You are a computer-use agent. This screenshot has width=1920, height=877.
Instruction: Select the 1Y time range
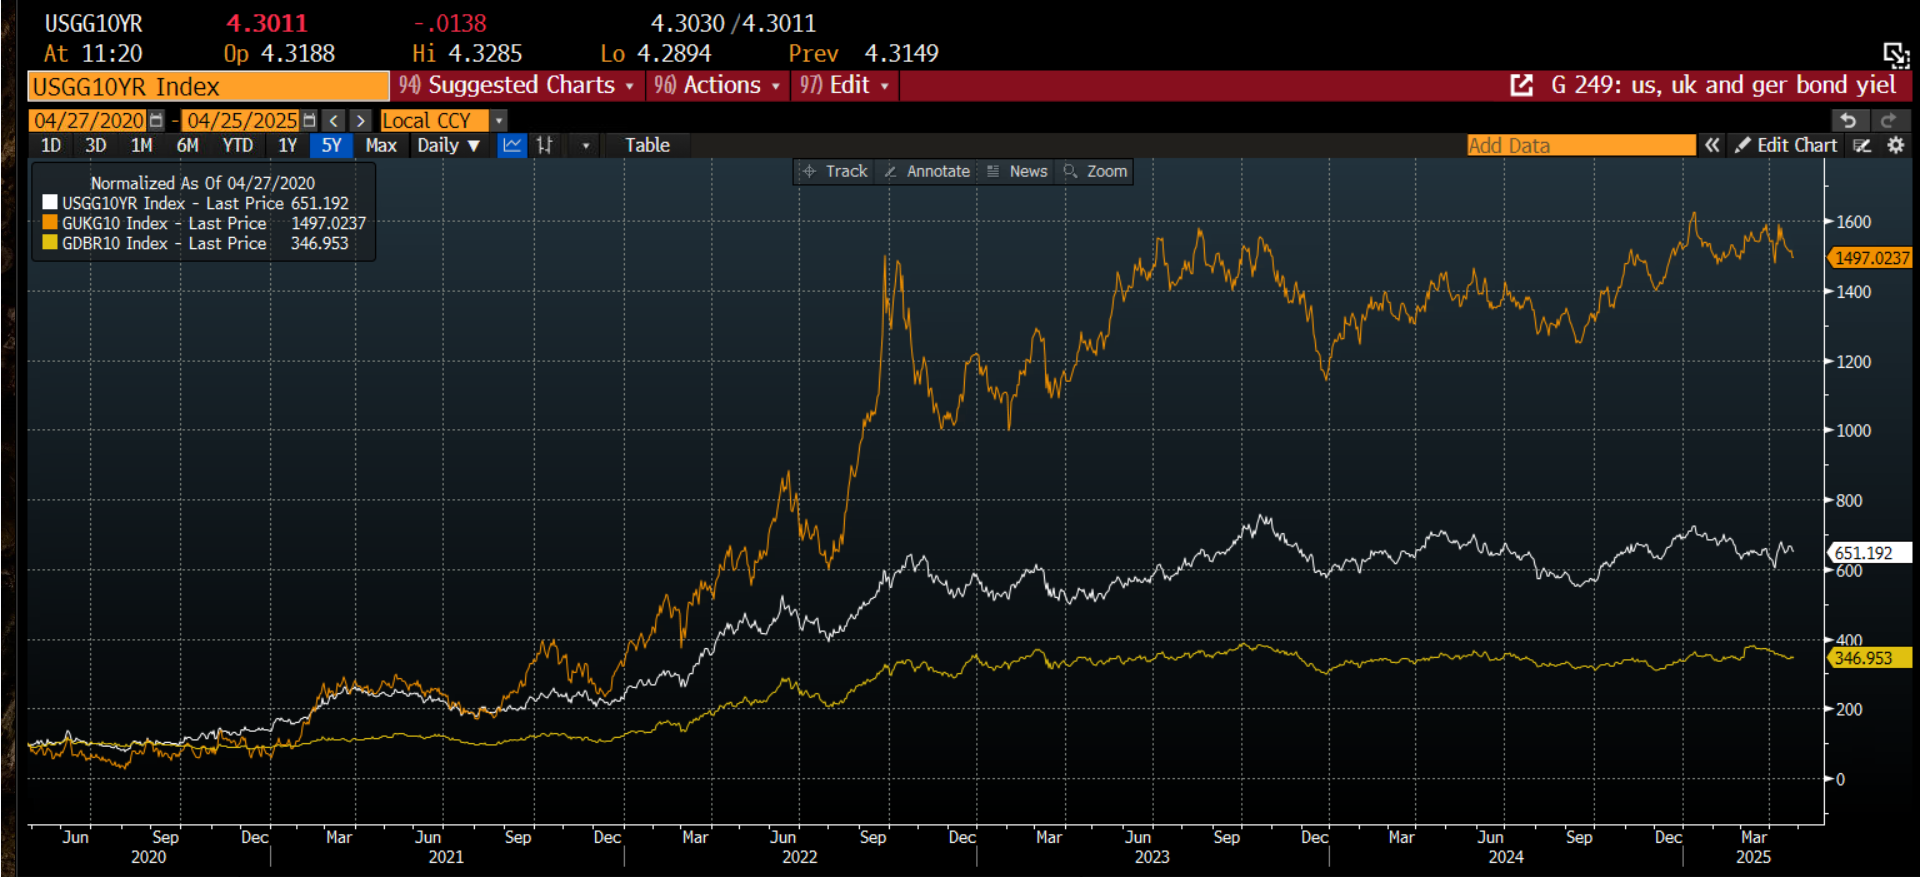click(288, 145)
